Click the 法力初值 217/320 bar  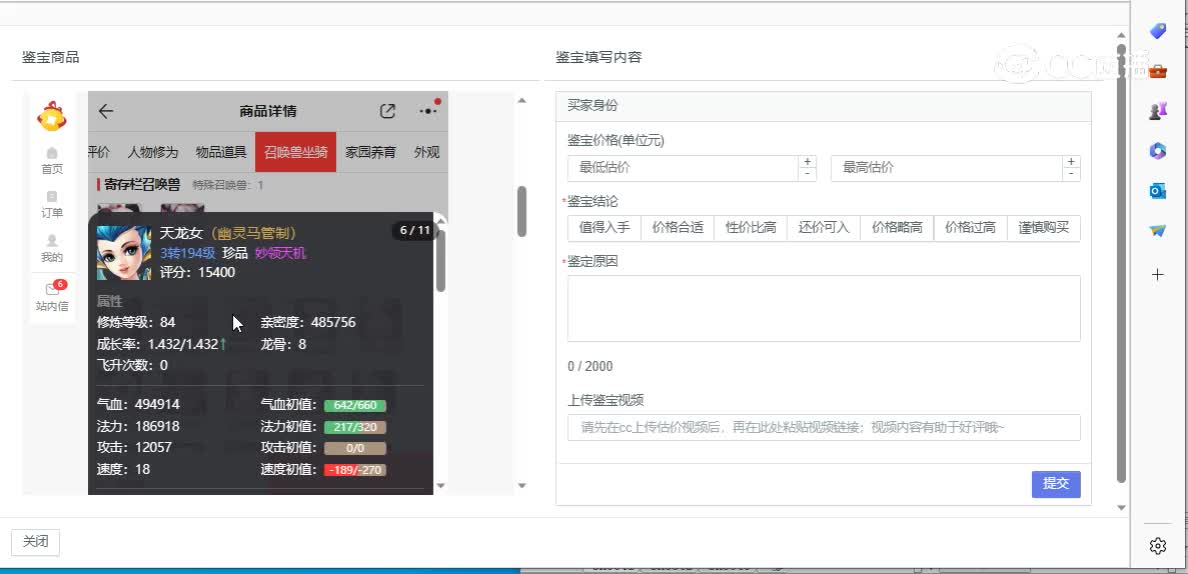(x=355, y=427)
